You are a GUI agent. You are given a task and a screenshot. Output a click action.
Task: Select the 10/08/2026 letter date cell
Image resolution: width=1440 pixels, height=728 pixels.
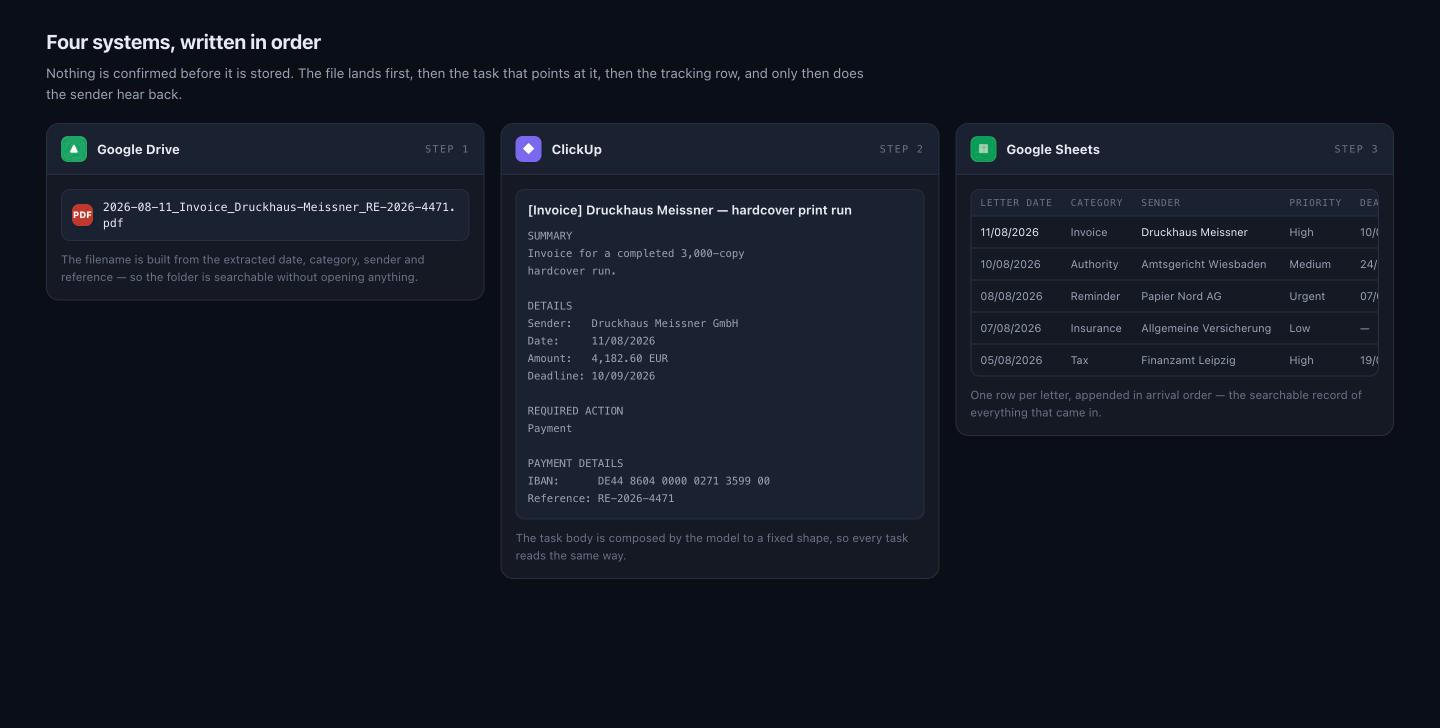coord(1010,264)
